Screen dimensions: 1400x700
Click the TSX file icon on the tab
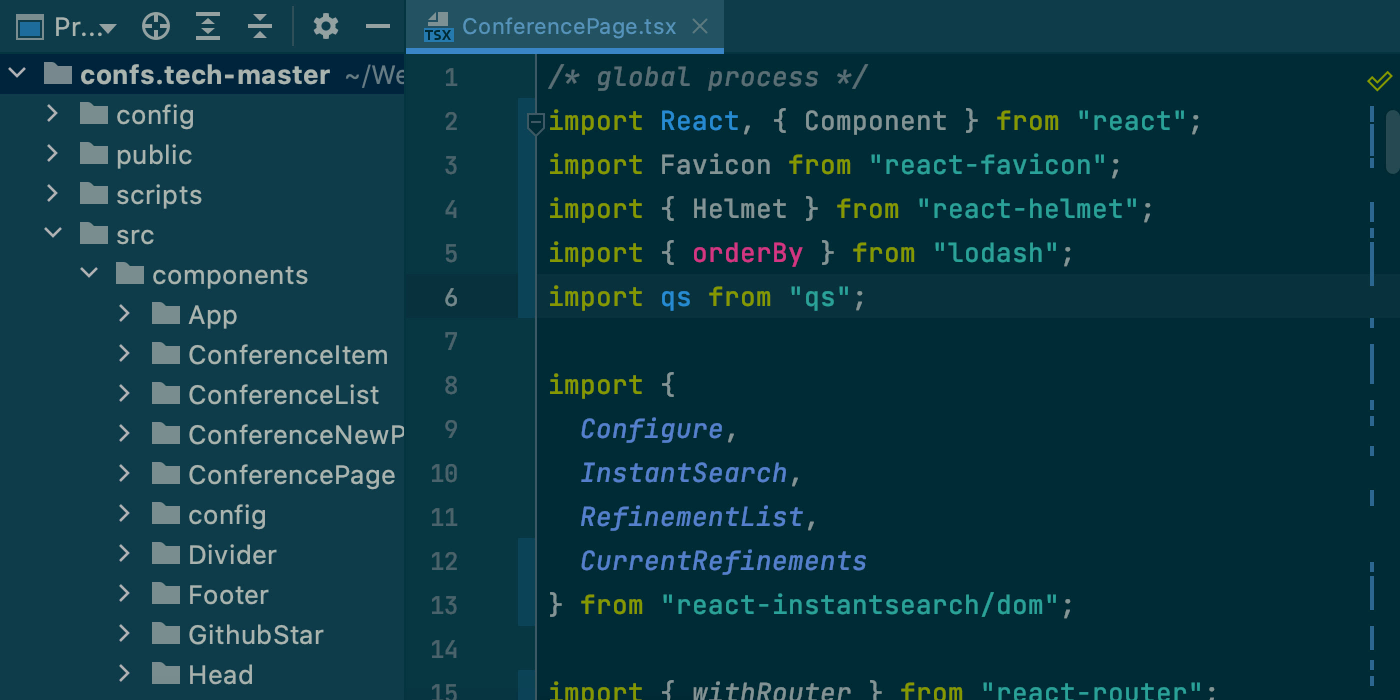[x=437, y=28]
